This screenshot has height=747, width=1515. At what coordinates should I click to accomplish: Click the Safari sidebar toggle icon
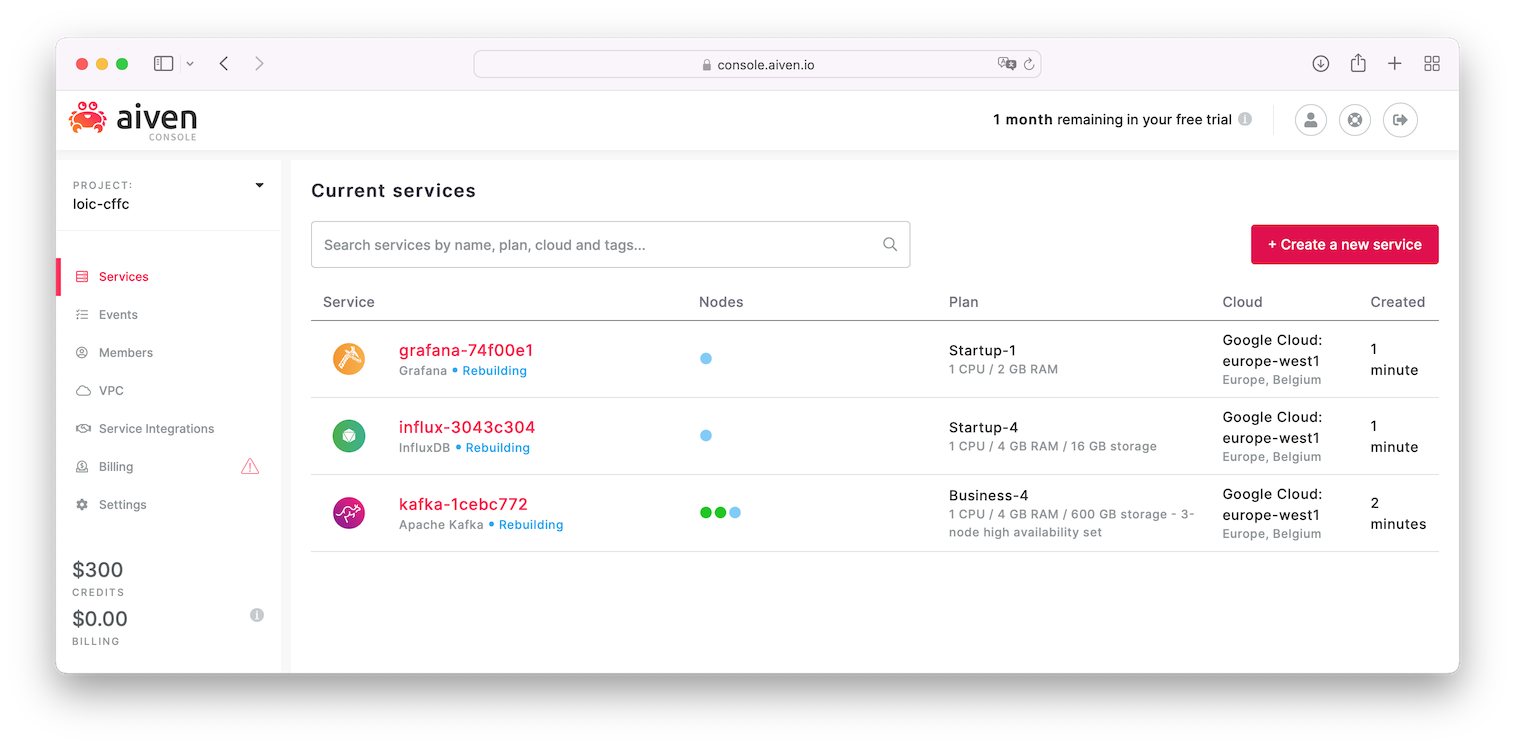click(163, 63)
